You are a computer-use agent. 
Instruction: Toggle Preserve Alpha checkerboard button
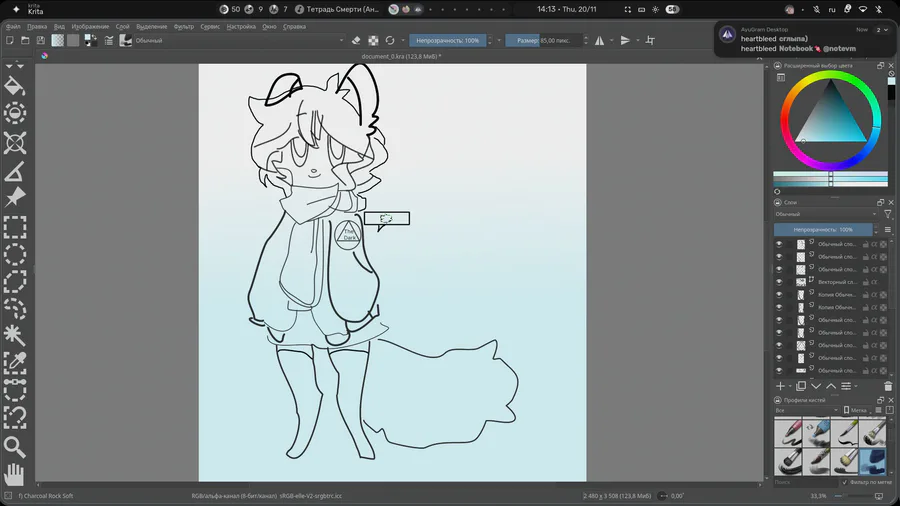point(373,40)
